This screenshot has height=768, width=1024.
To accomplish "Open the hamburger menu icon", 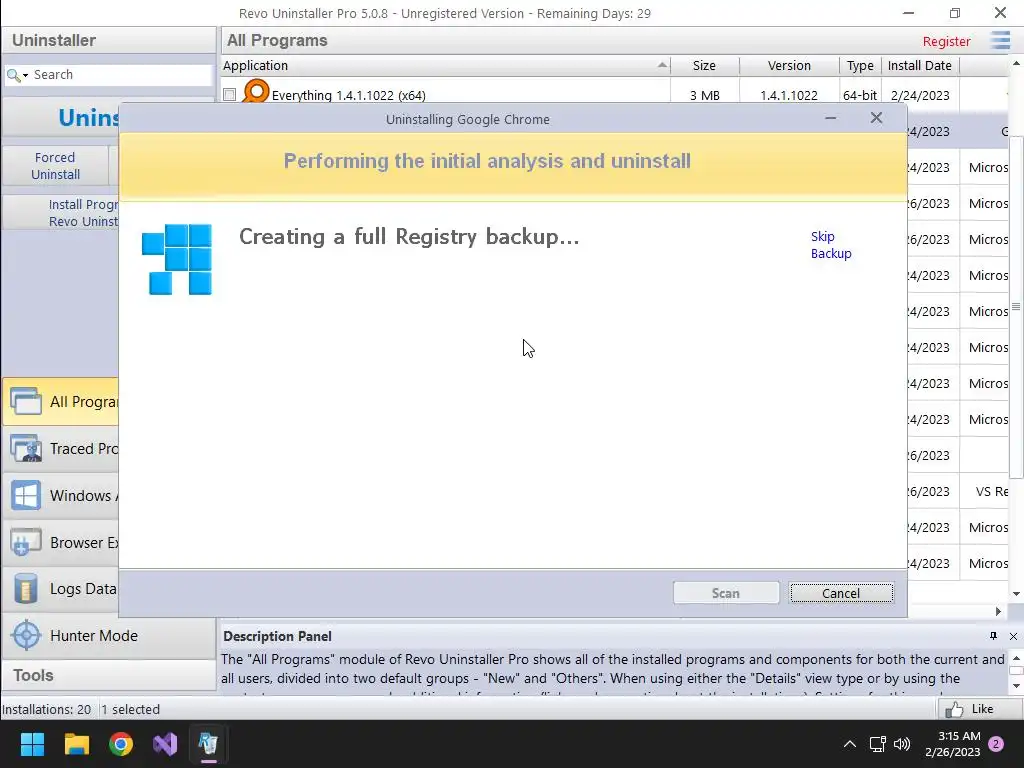I will (x=1000, y=40).
